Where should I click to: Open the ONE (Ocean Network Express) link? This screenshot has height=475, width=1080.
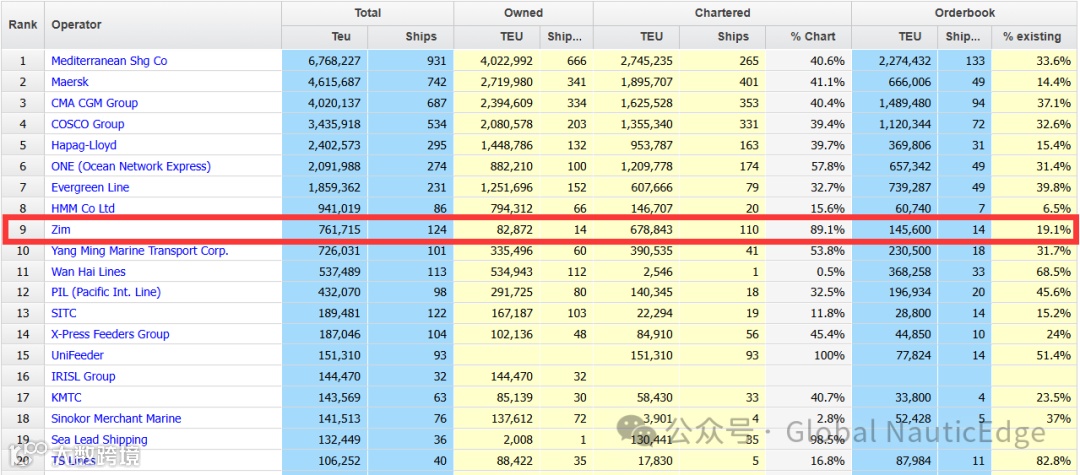click(131, 166)
